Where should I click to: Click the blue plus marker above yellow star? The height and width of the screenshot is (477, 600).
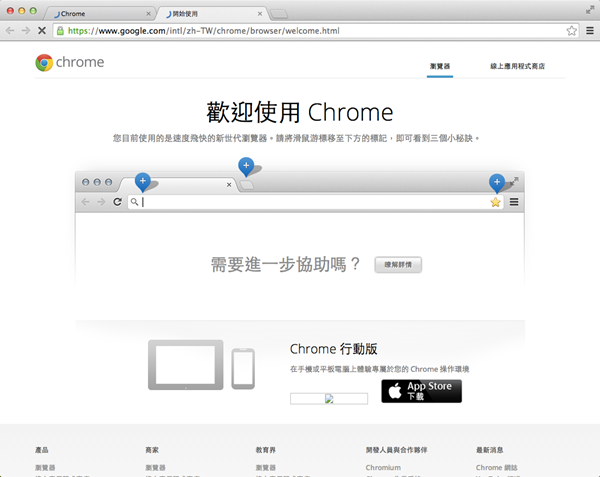497,182
